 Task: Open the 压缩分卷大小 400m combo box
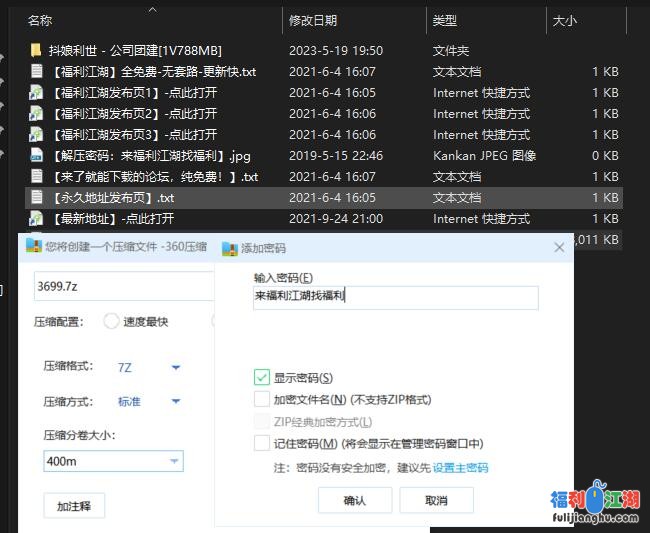tap(175, 461)
